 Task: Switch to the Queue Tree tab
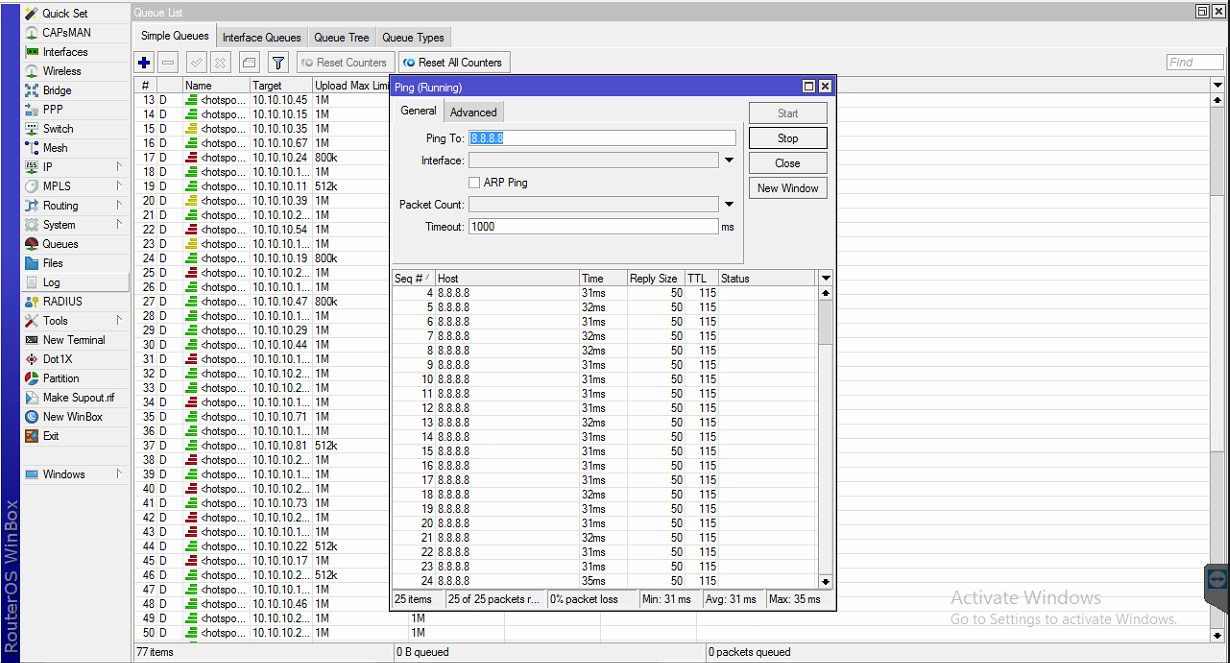tap(341, 38)
